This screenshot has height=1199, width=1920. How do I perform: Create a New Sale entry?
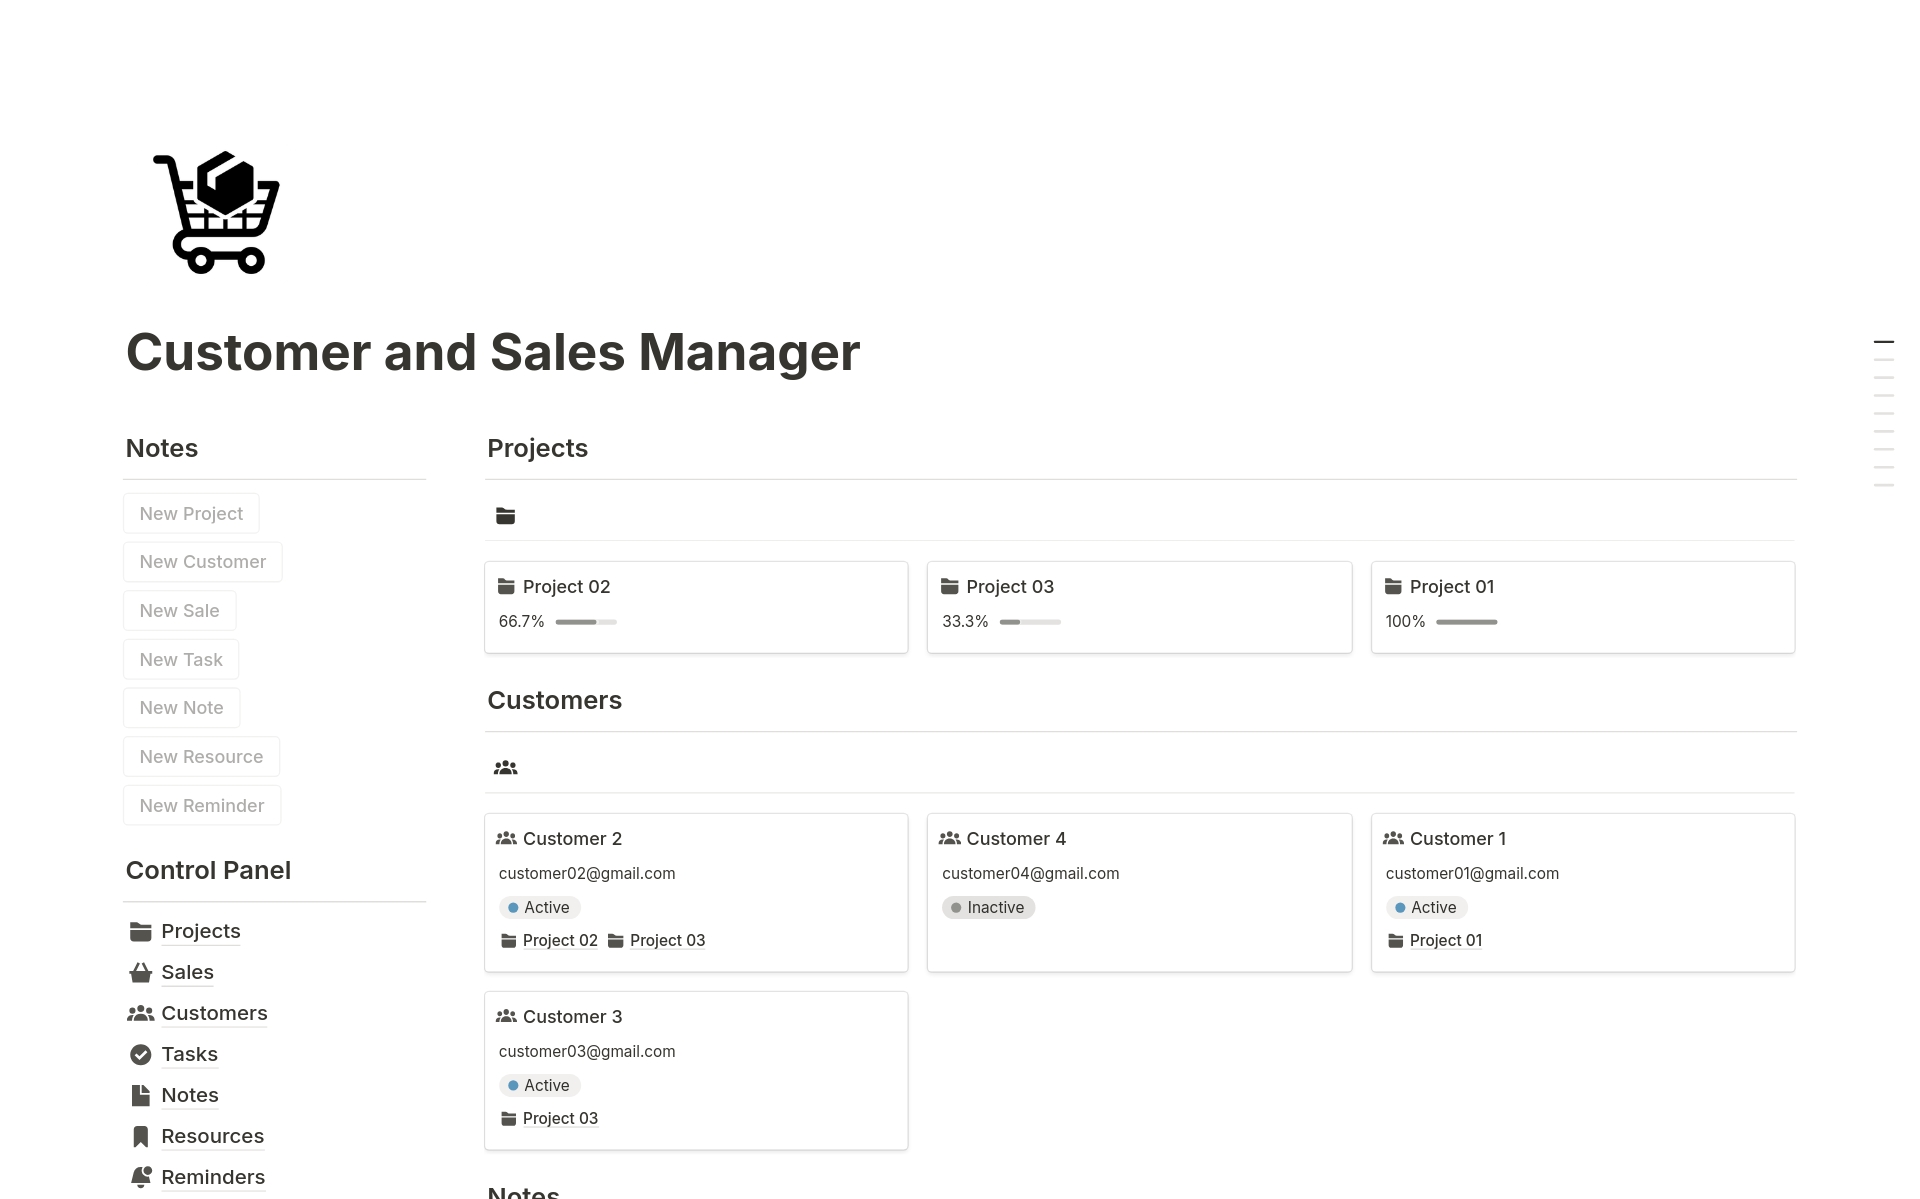[179, 611]
